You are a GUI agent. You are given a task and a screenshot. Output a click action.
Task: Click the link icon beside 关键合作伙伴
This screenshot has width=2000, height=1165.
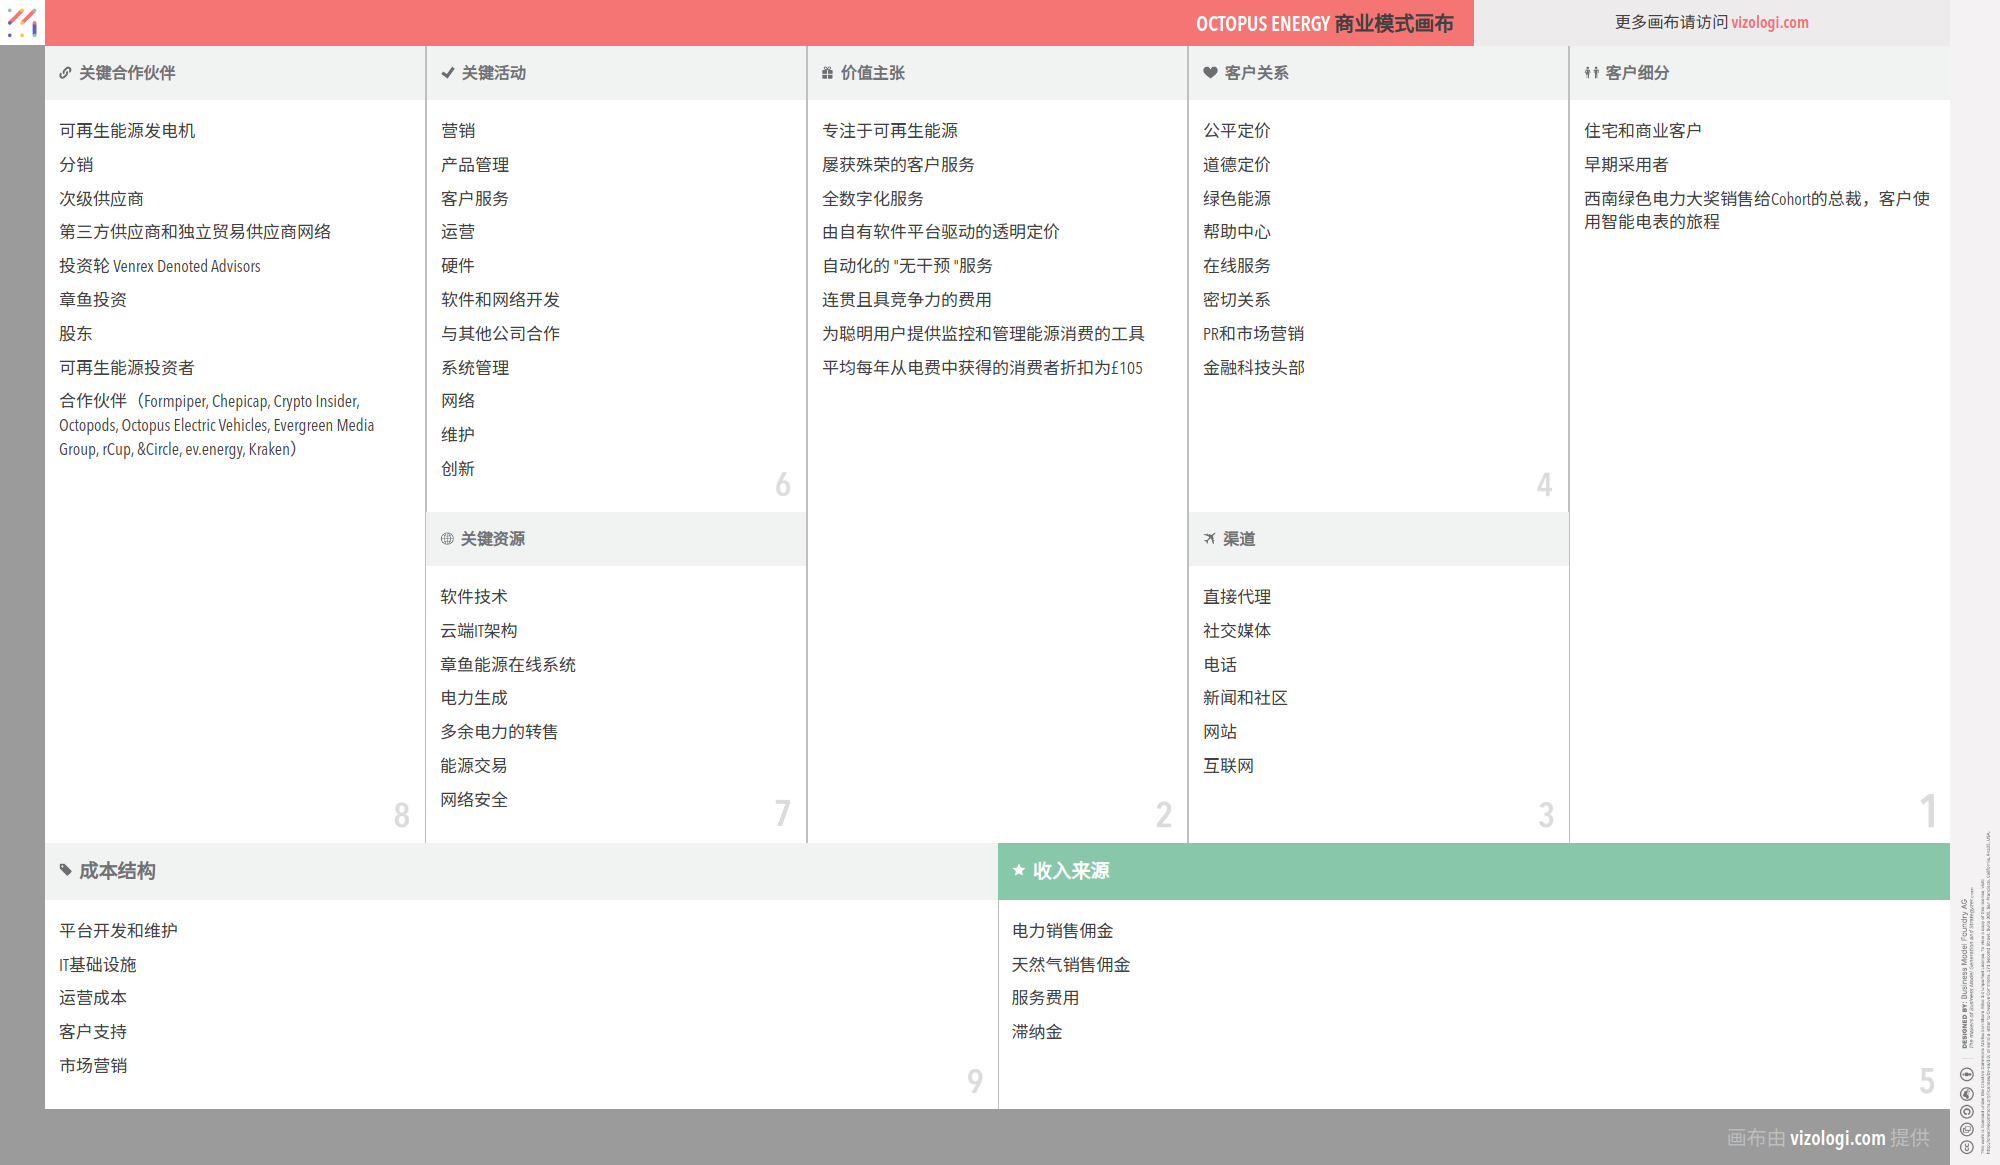(x=65, y=73)
